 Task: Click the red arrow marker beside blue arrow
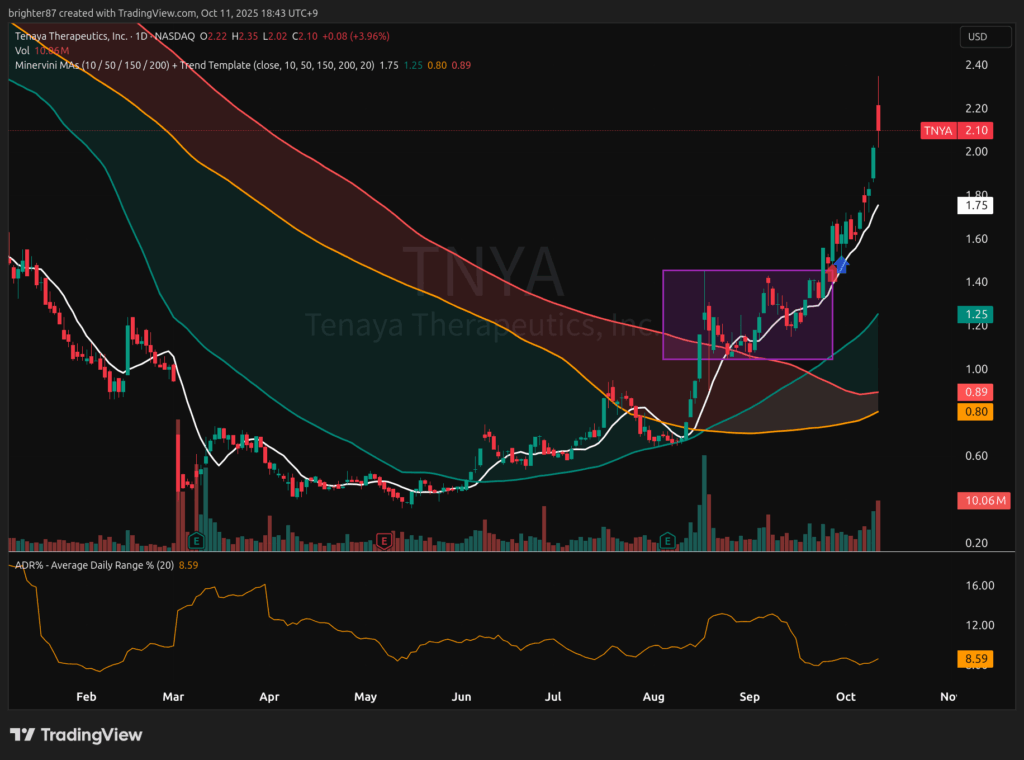click(x=832, y=273)
